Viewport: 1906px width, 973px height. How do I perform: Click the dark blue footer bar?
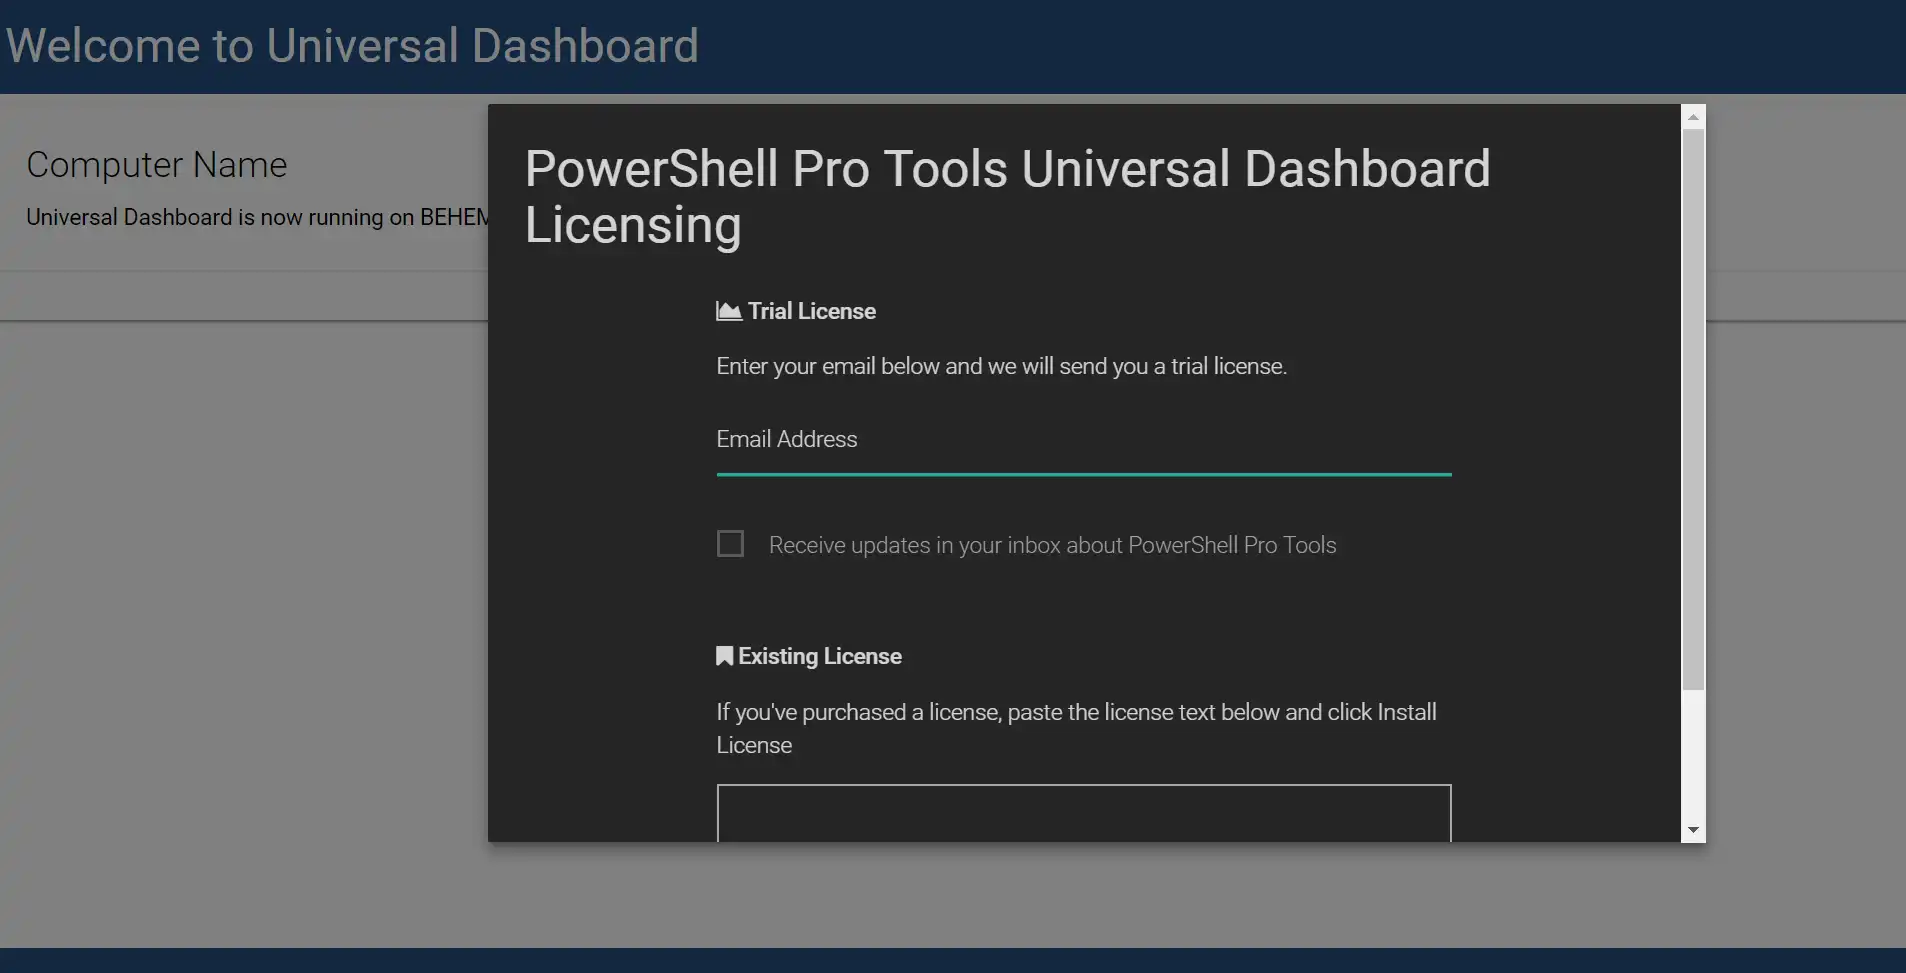pyautogui.click(x=953, y=960)
